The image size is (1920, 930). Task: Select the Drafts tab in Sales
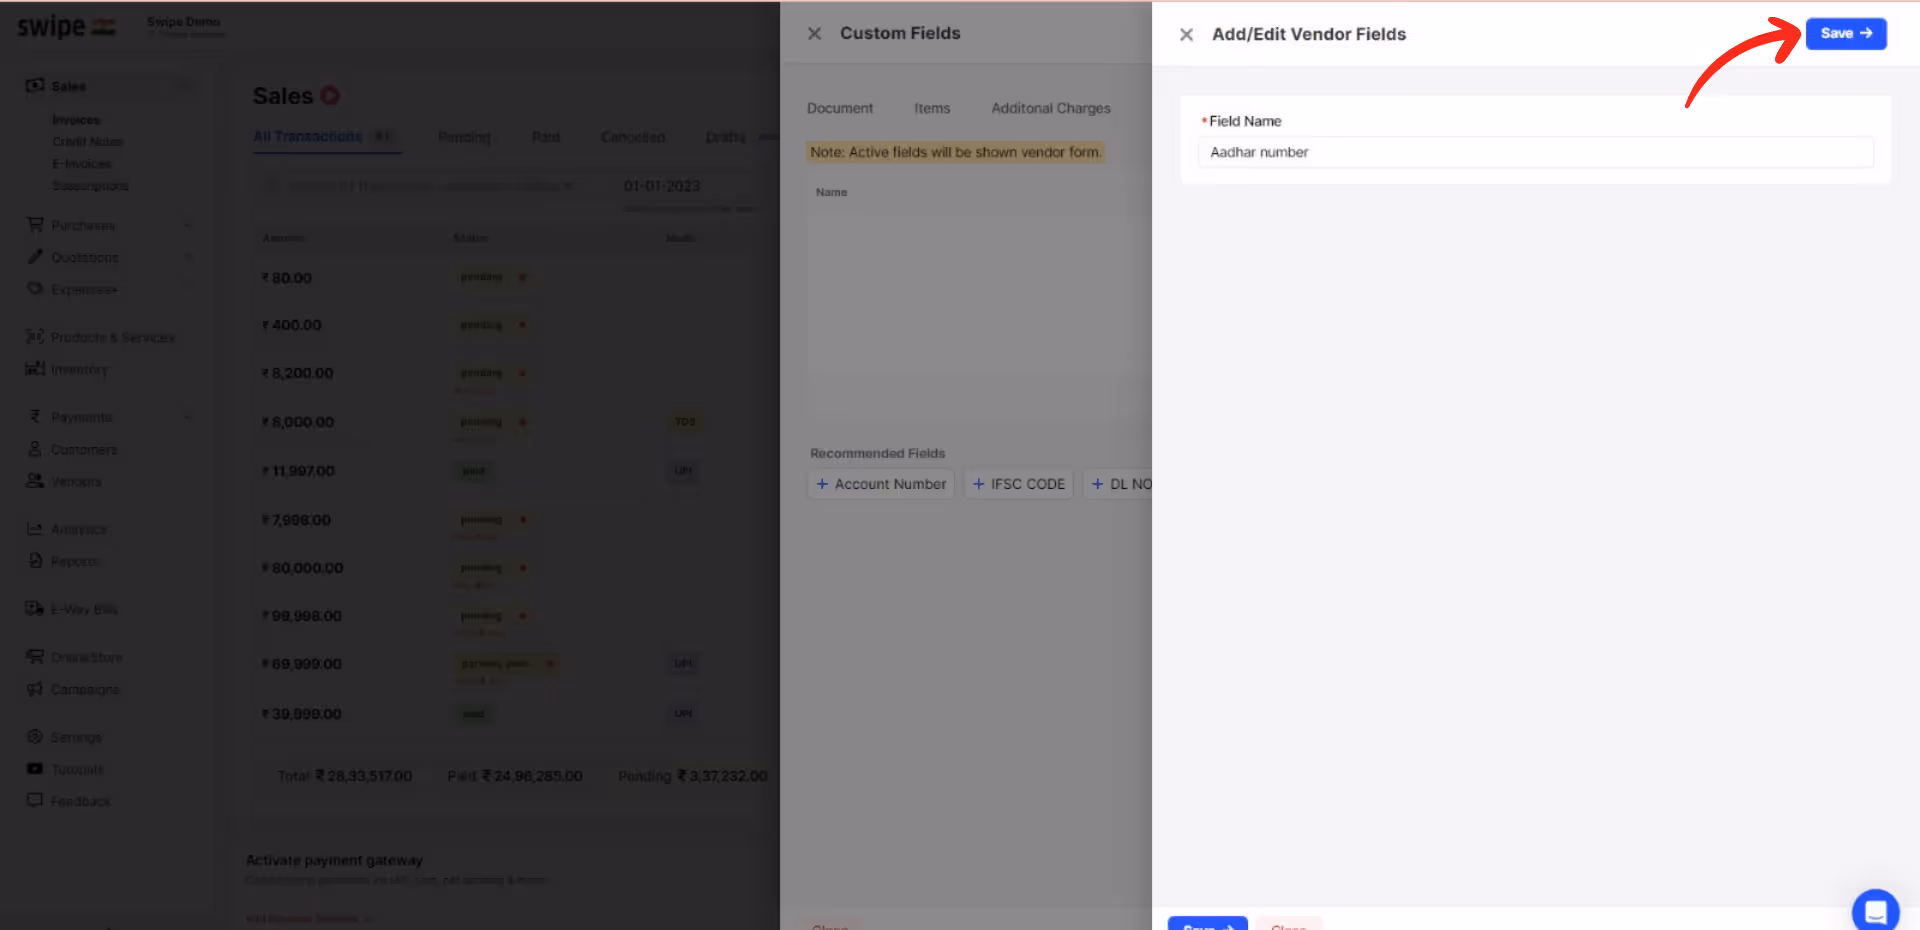click(x=725, y=137)
